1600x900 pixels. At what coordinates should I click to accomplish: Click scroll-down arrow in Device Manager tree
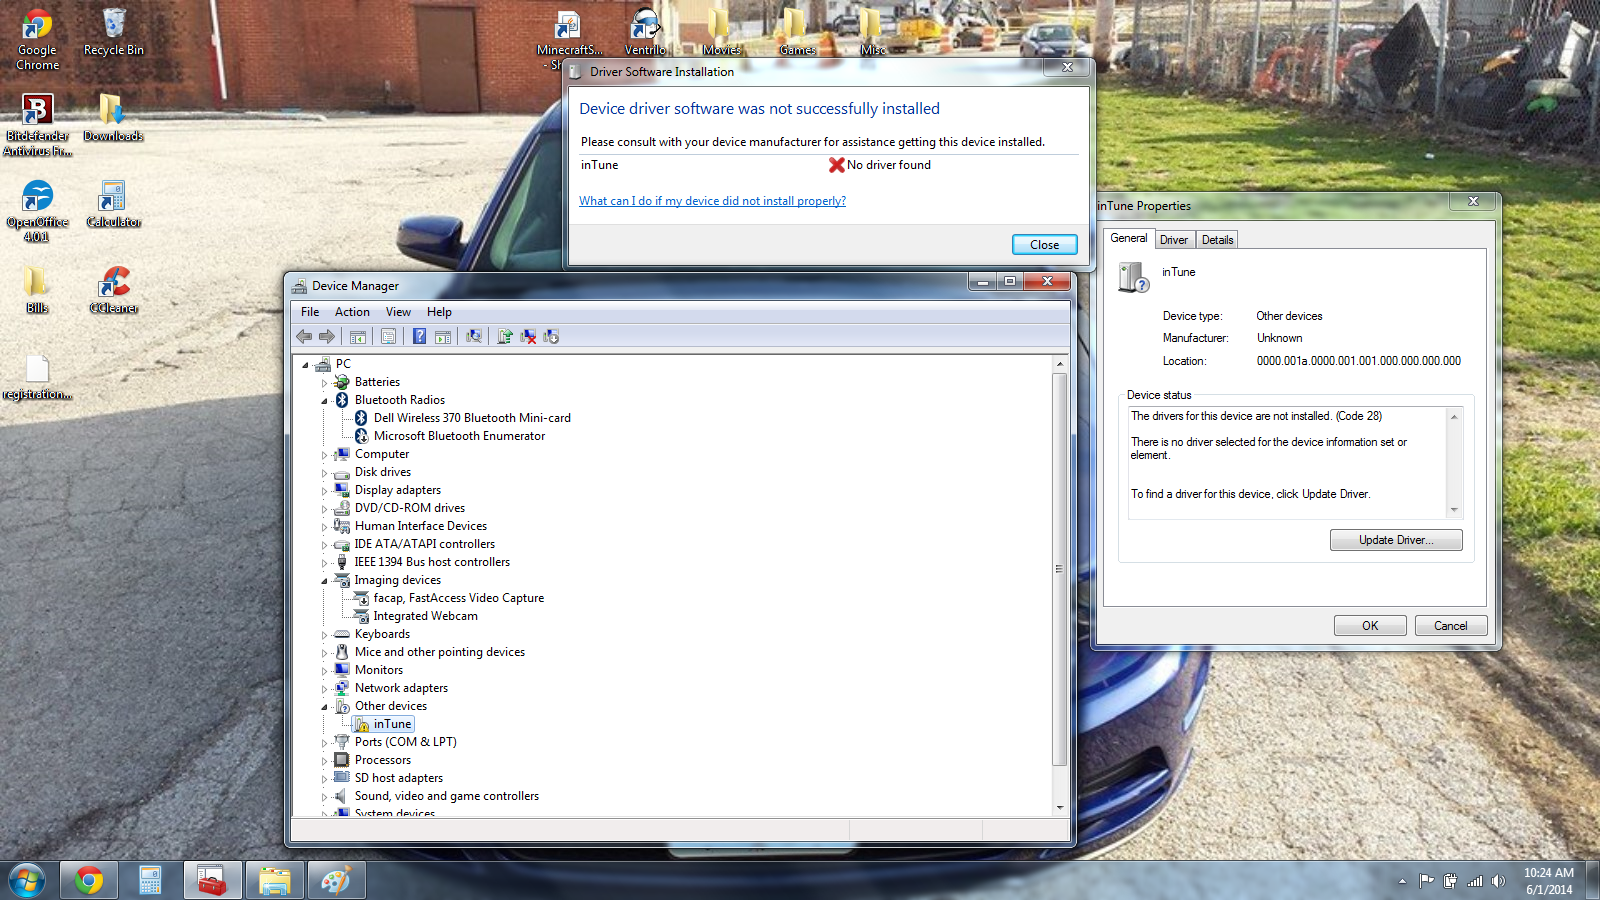coord(1059,808)
